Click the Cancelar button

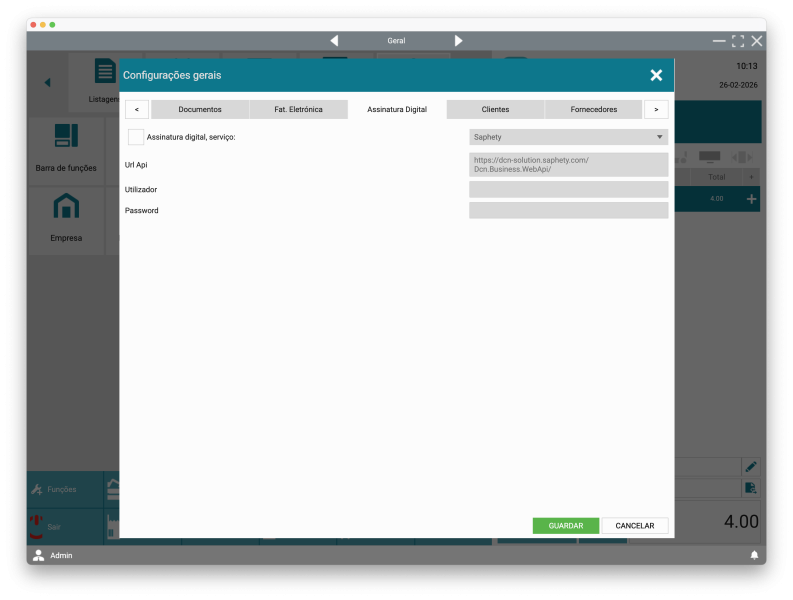[634, 526]
